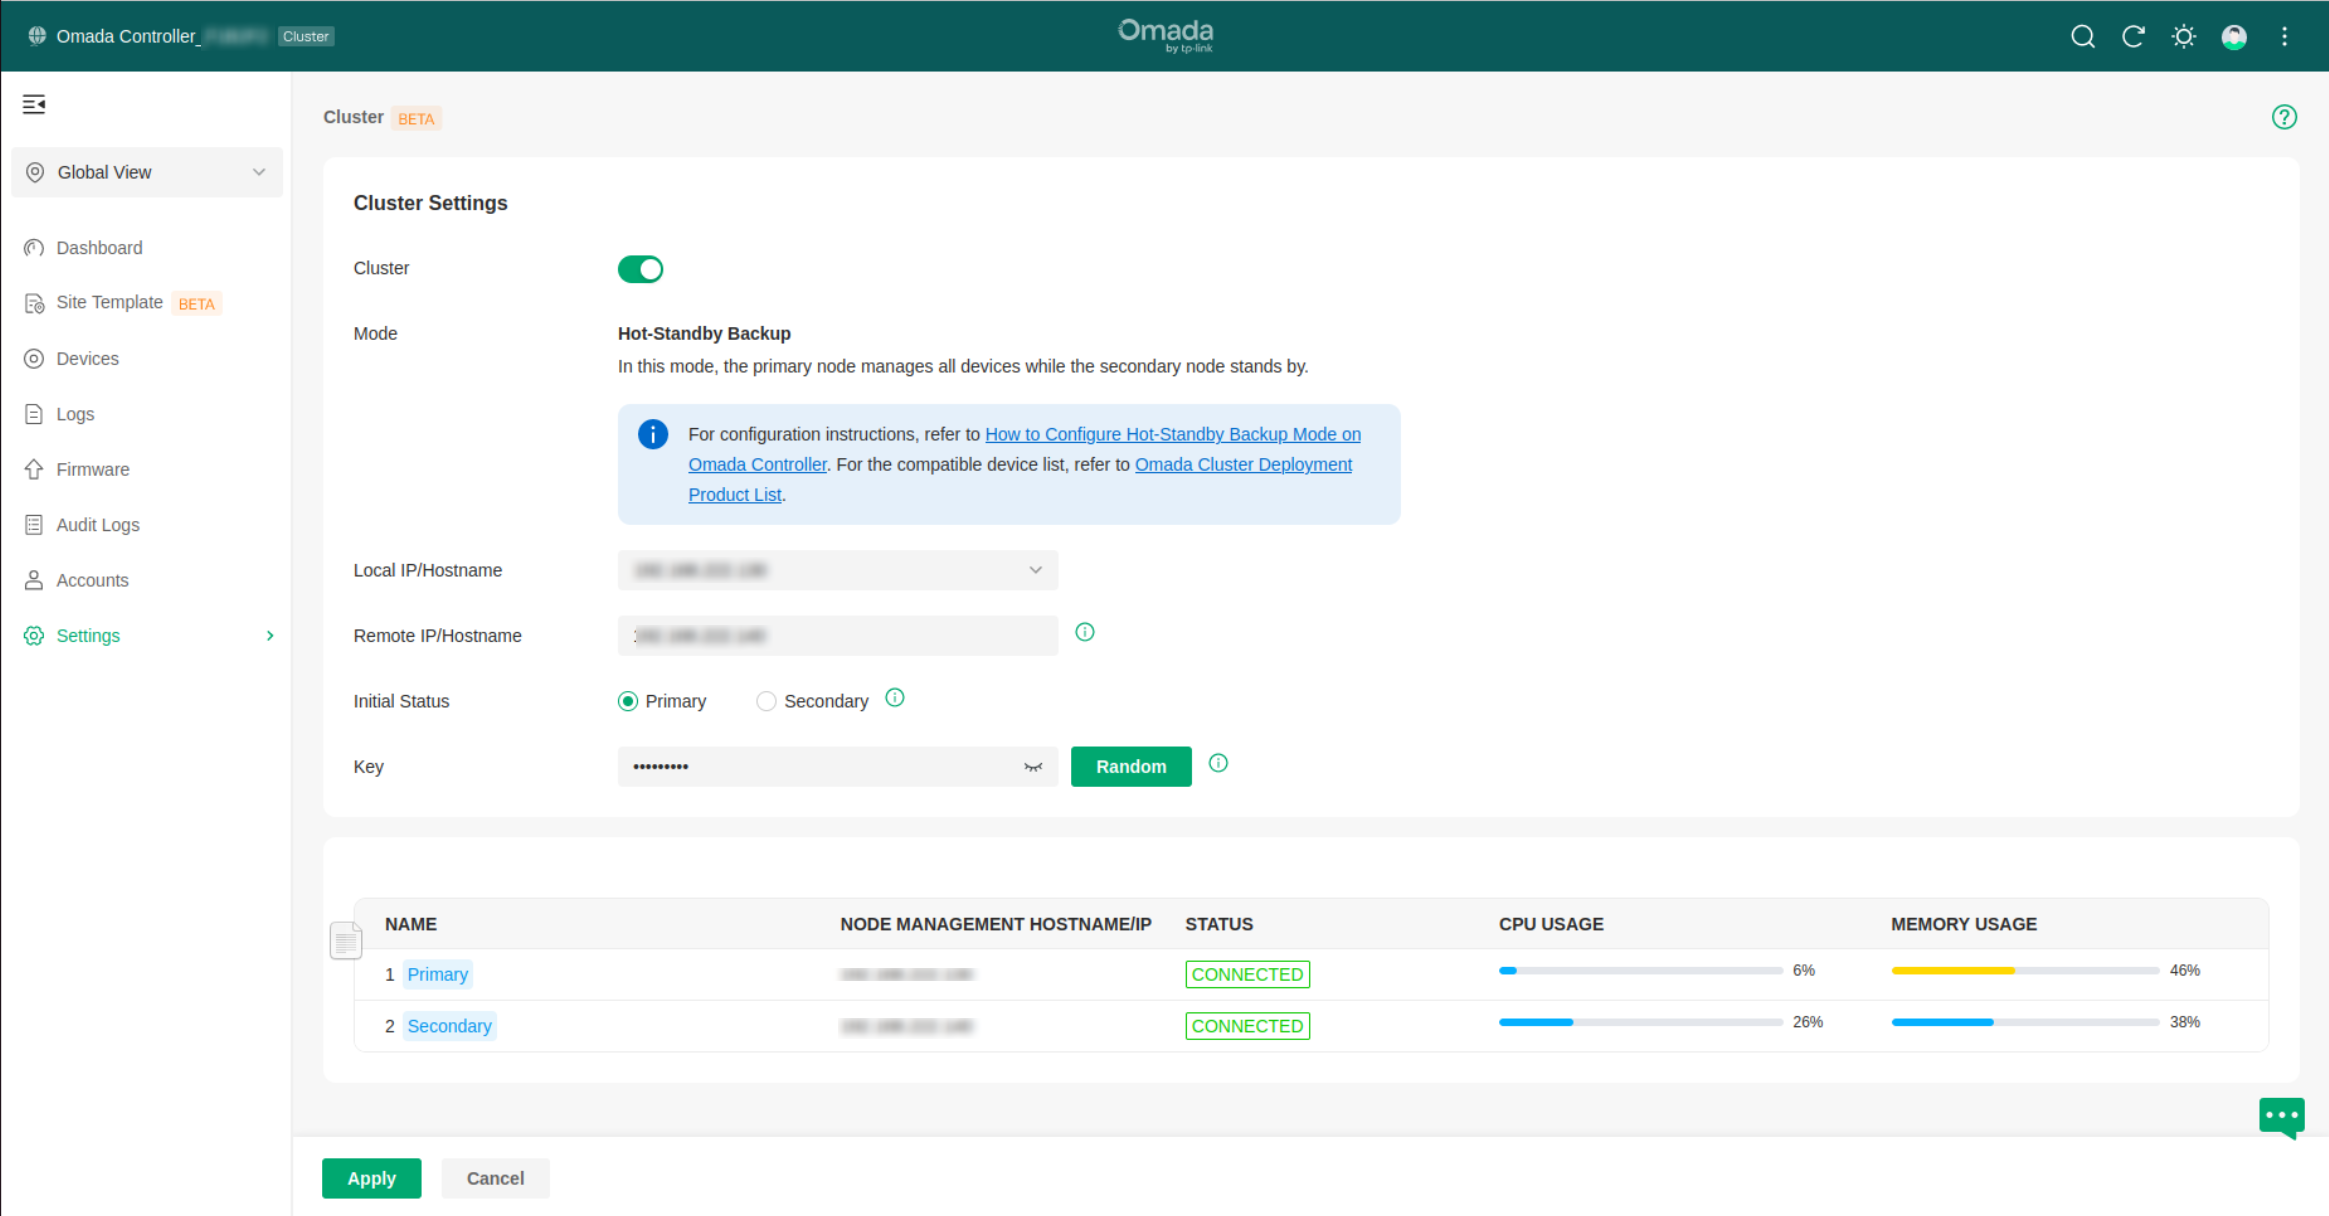
Task: Collapse the sidebar with the menu icon
Action: pos(34,104)
